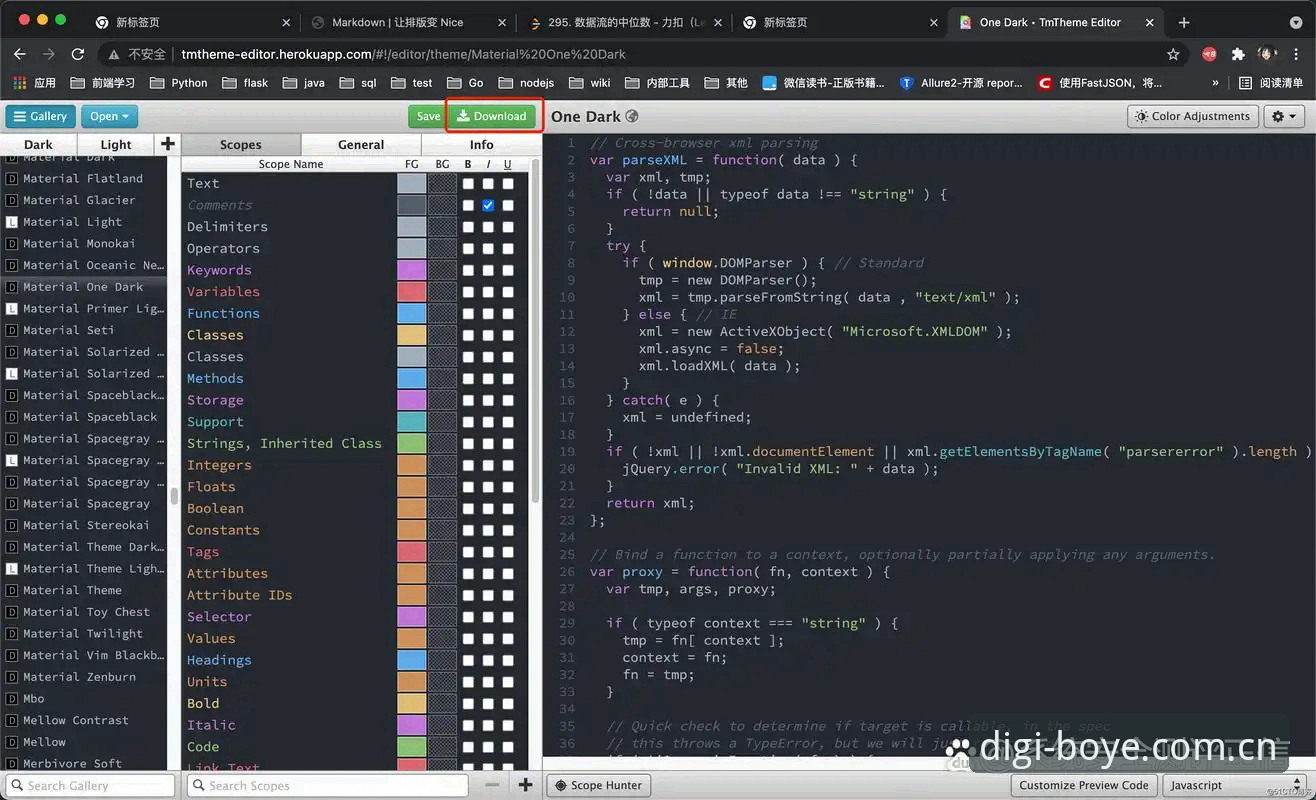Open the gear settings dropdown
1316x800 pixels.
point(1284,116)
